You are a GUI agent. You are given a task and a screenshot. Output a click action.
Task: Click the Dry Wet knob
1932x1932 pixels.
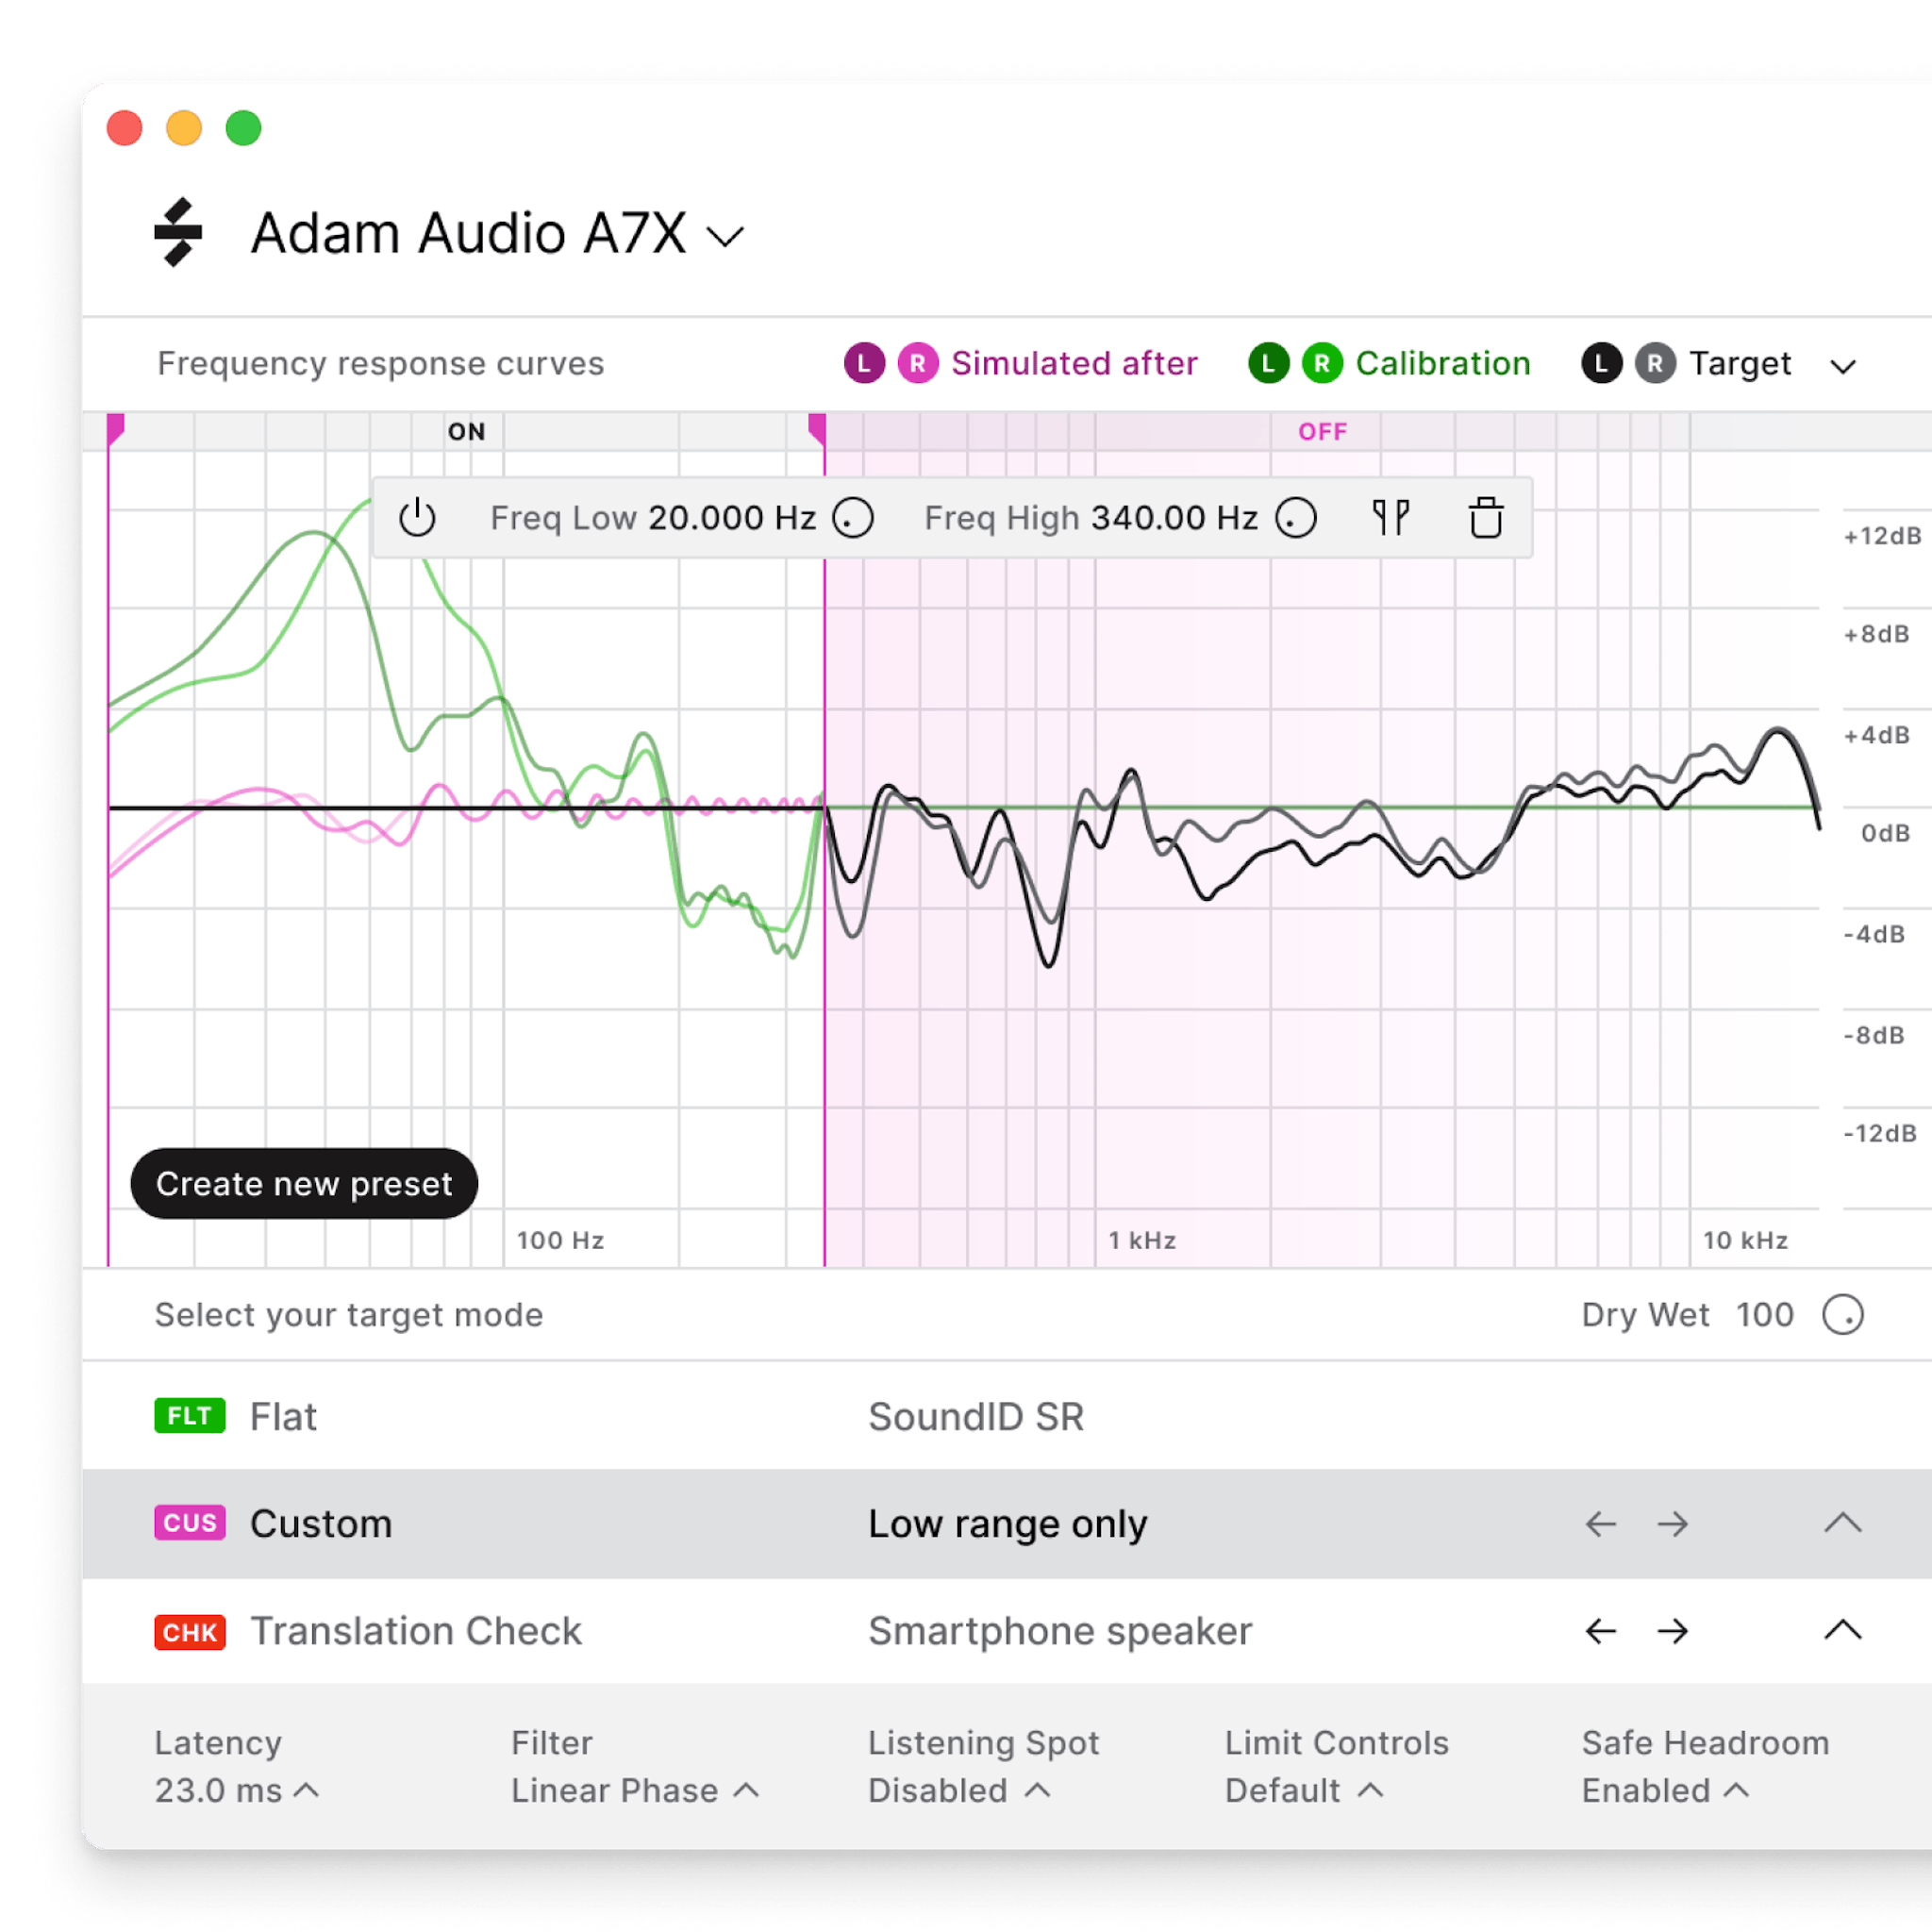1842,1314
